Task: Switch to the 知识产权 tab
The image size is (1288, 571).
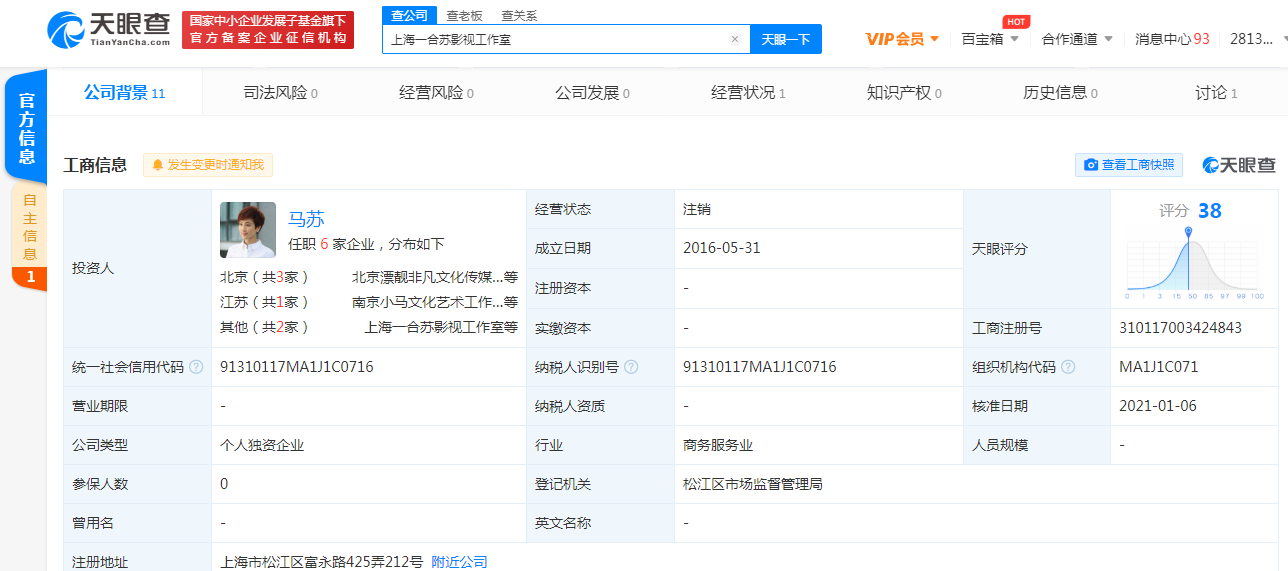Action: (904, 93)
